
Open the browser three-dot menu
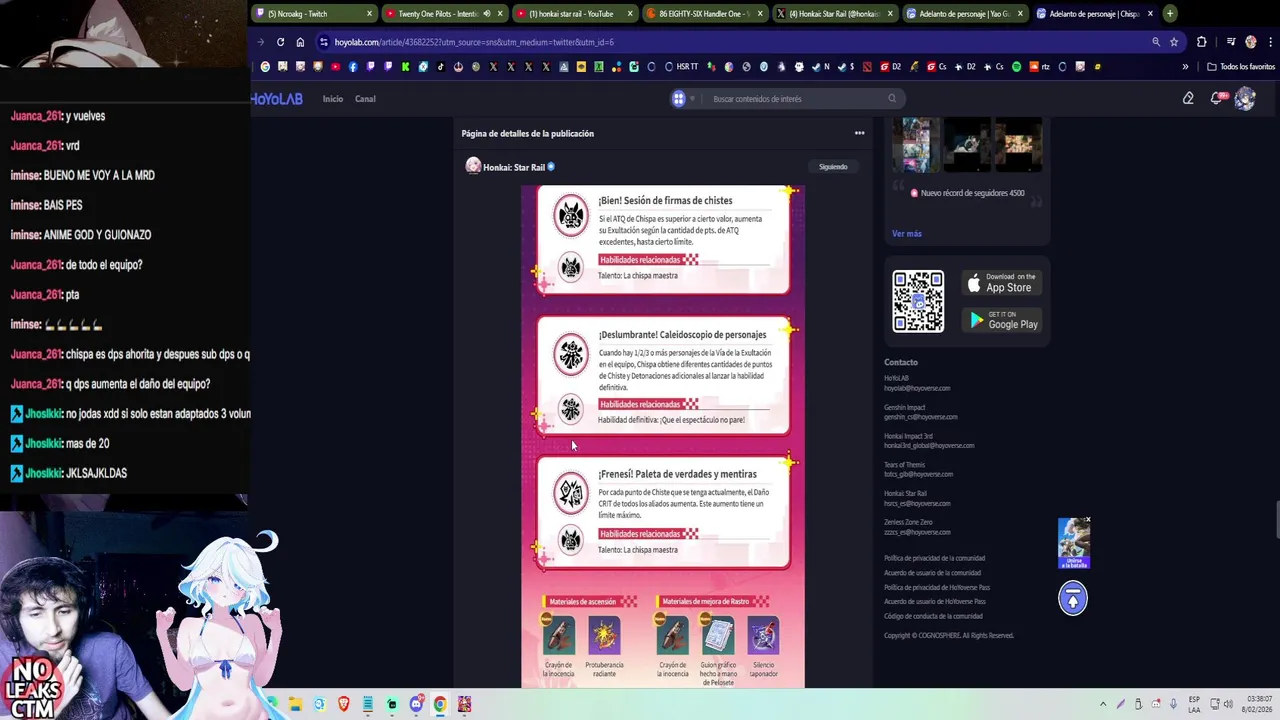point(1270,42)
